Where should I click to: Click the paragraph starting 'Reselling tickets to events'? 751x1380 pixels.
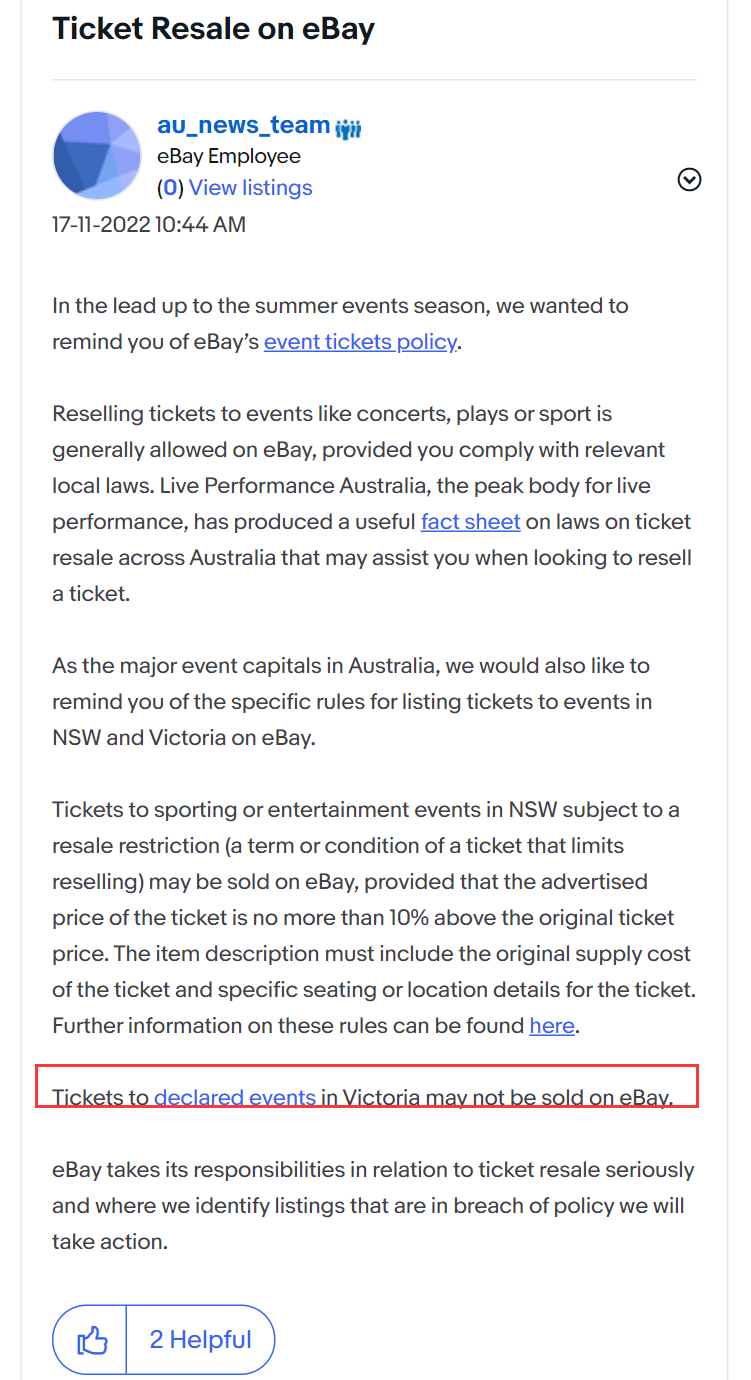(372, 504)
